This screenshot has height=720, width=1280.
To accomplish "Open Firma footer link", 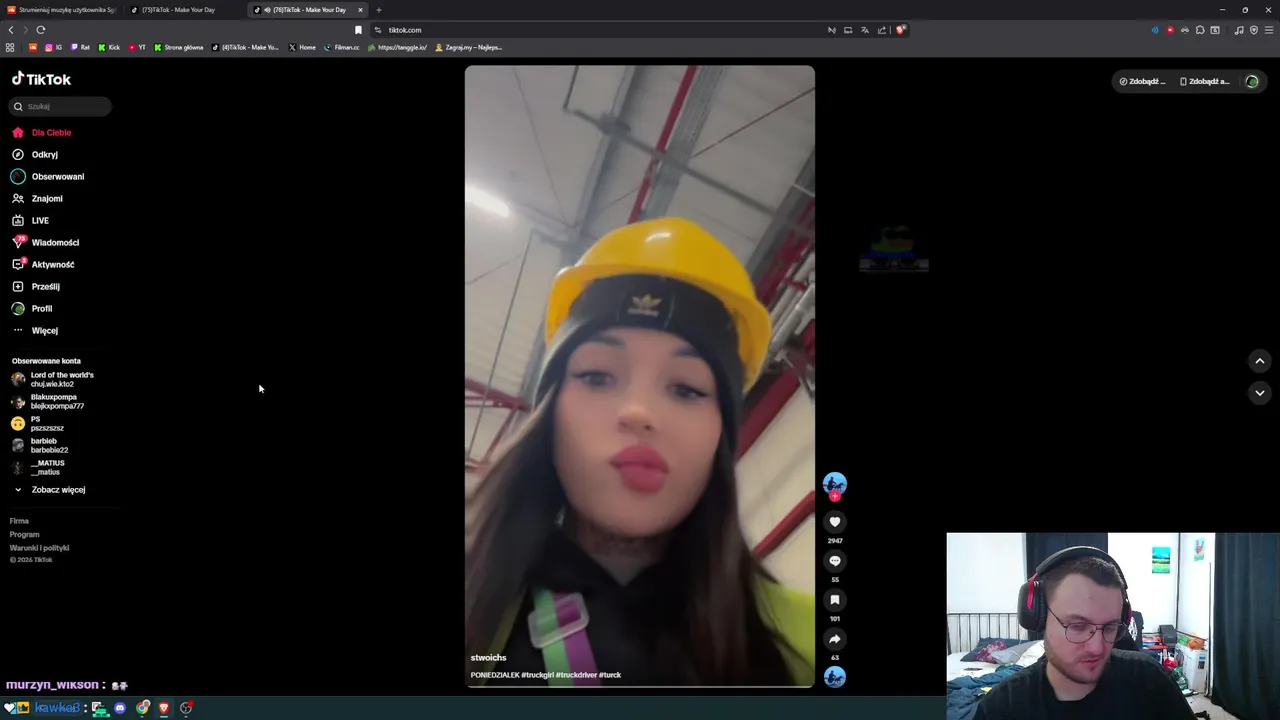I will tap(19, 521).
